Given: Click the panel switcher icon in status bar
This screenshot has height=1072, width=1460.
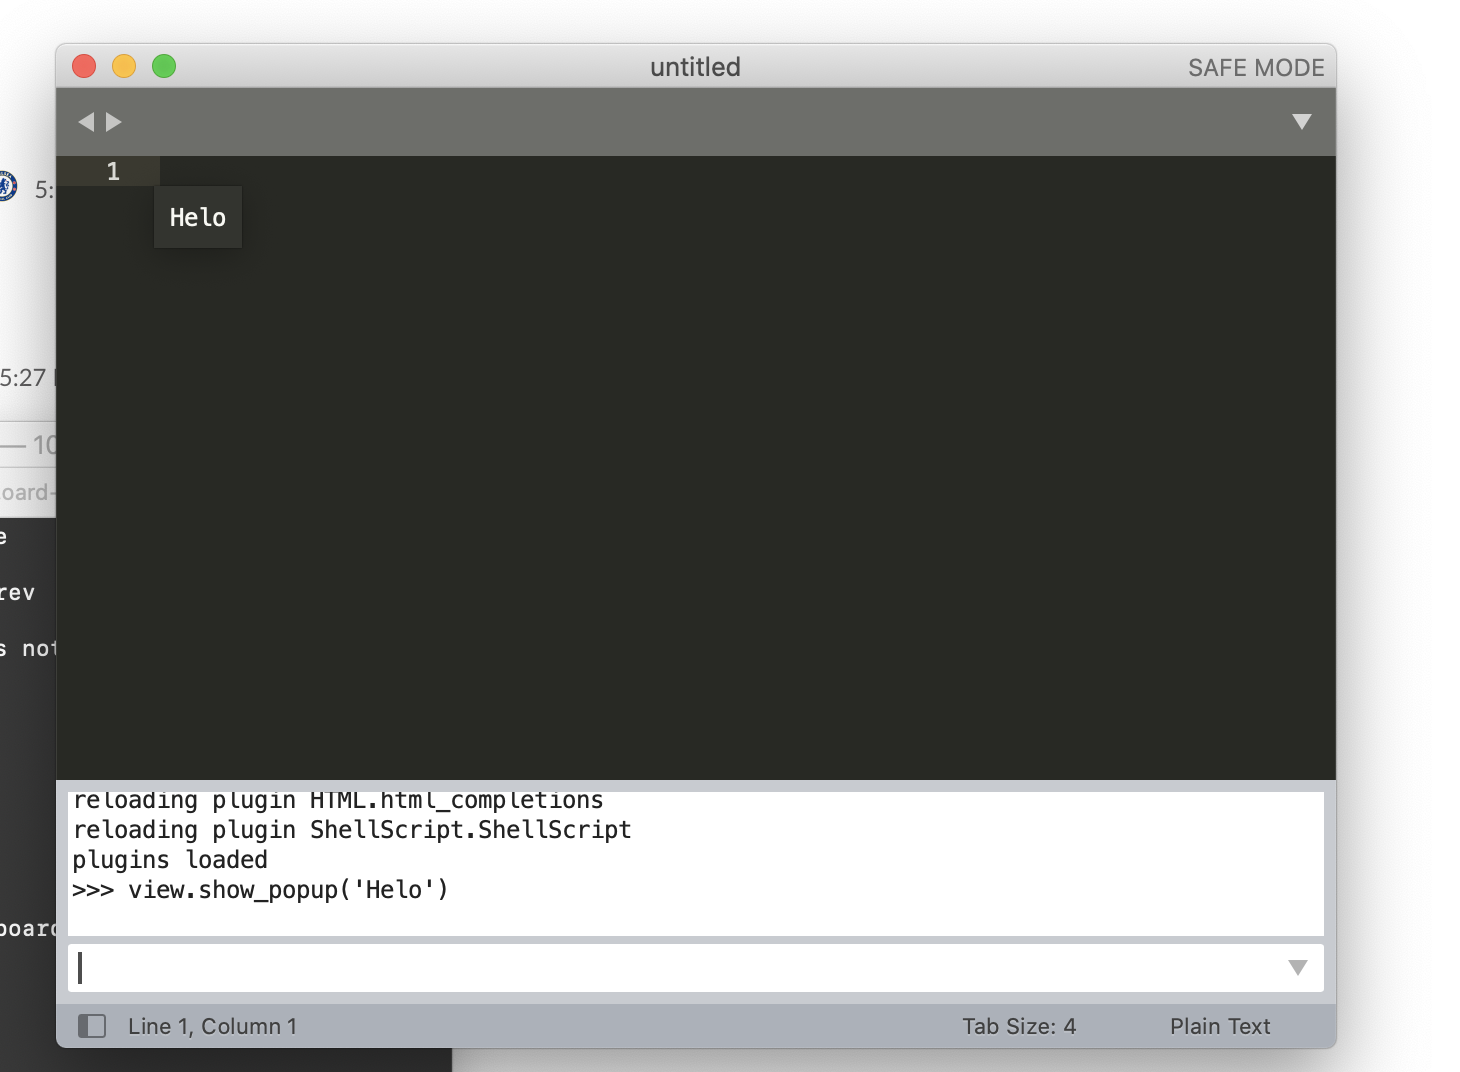Looking at the screenshot, I should 92,1026.
